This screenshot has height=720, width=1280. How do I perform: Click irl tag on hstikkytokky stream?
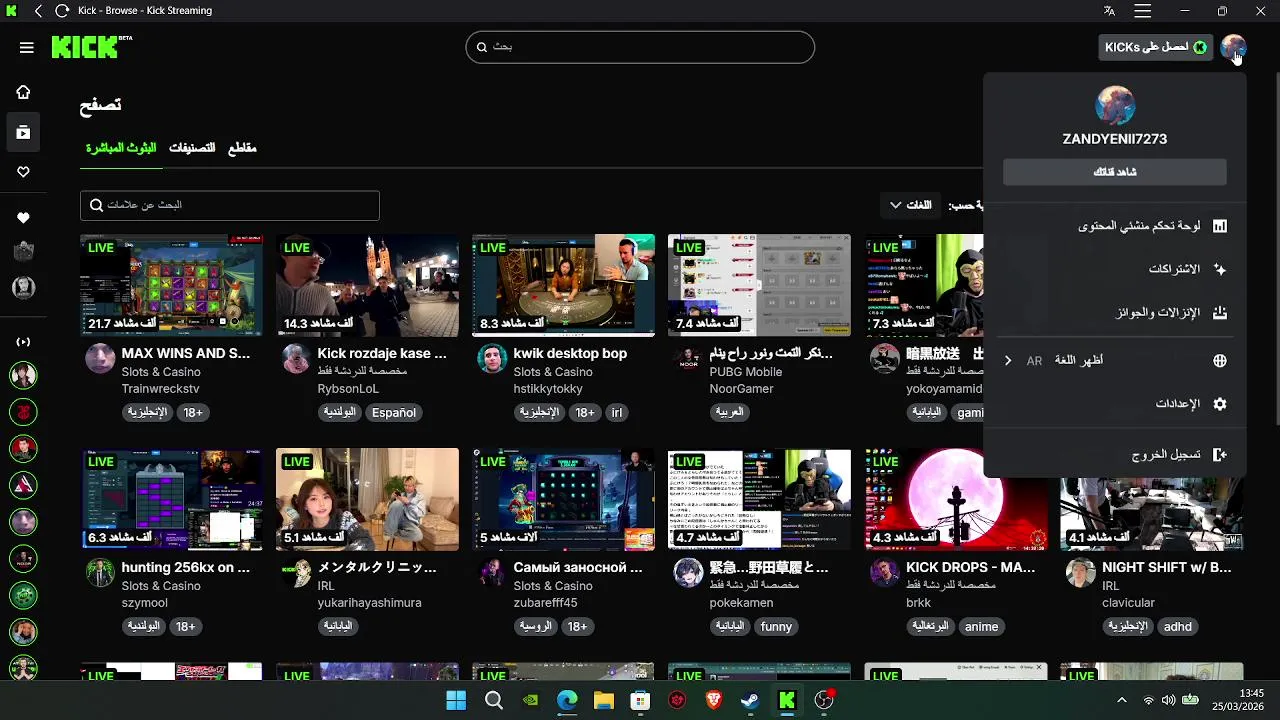tap(617, 413)
